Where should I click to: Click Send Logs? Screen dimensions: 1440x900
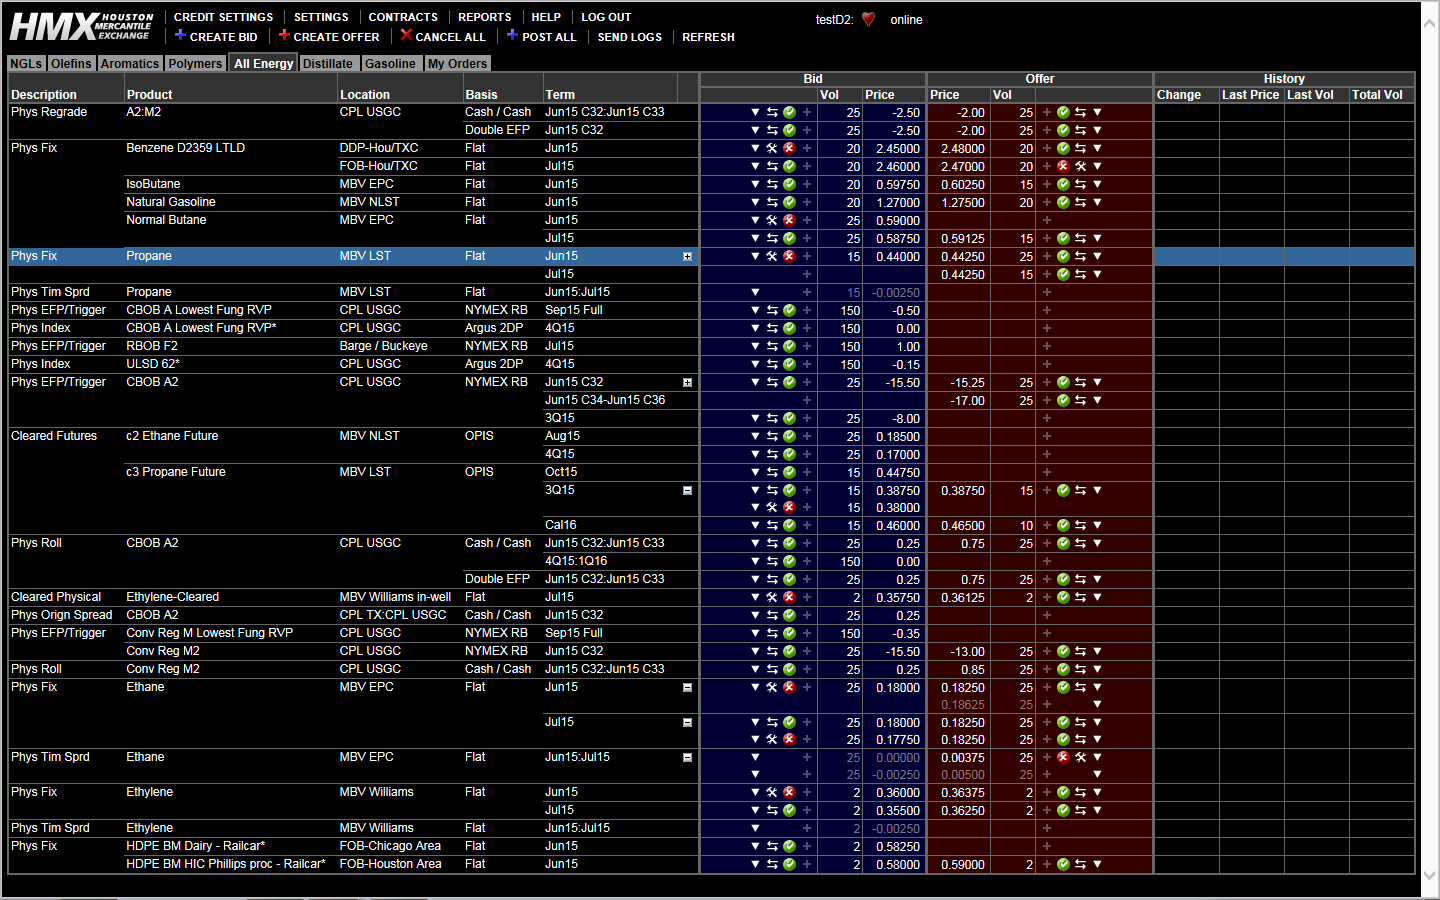coord(630,37)
